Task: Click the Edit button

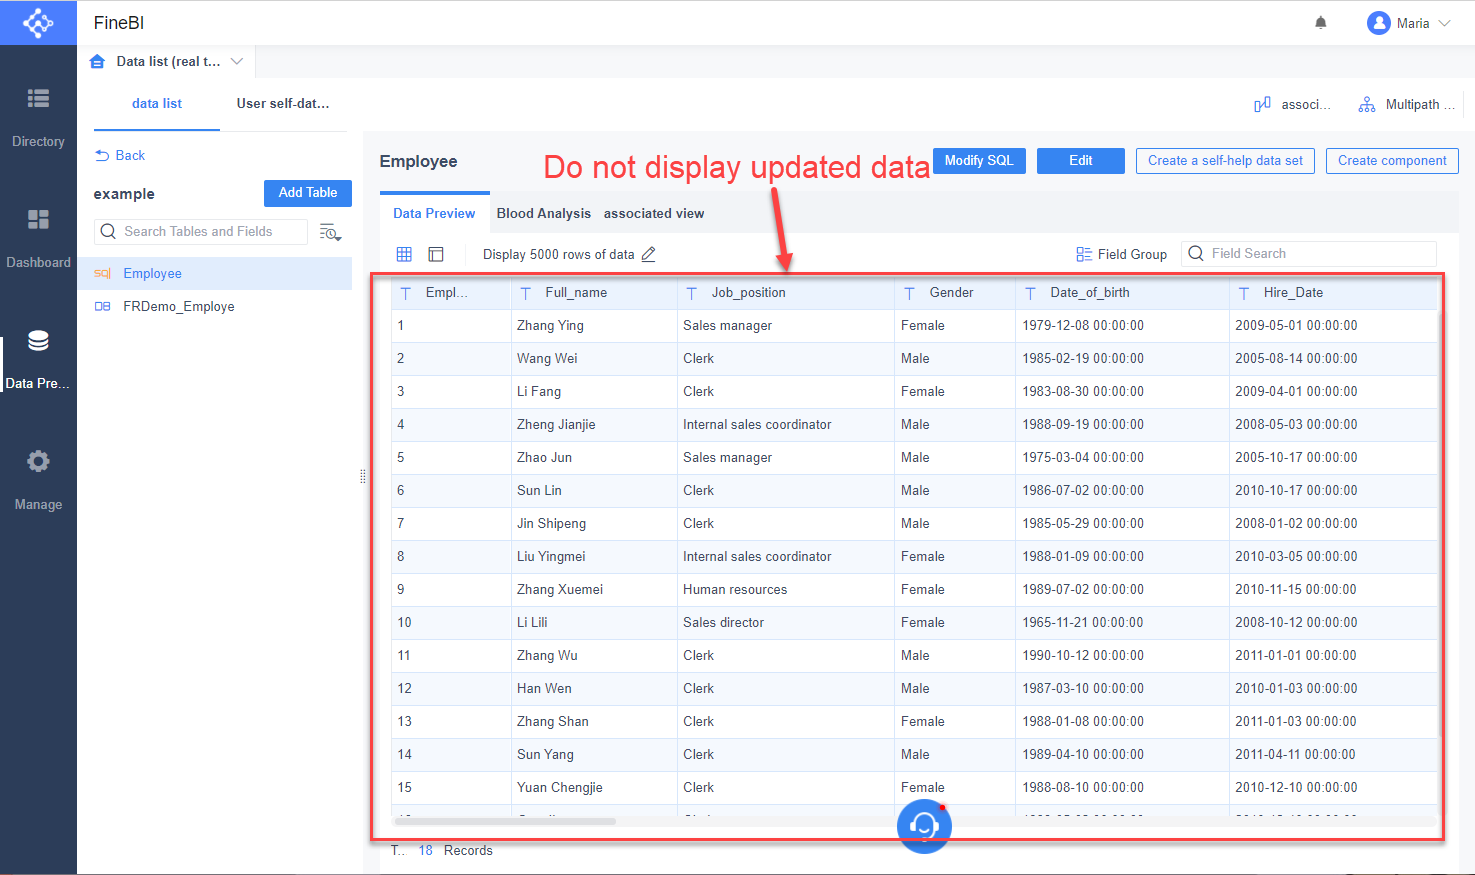Action: pyautogui.click(x=1081, y=161)
